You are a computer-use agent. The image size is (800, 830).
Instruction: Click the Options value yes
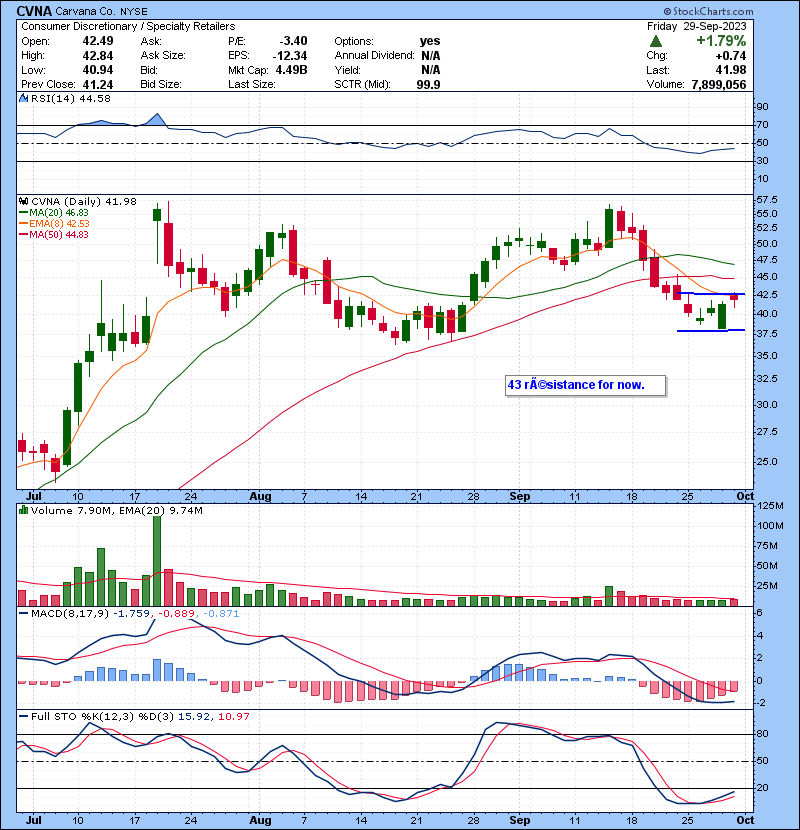click(x=430, y=41)
